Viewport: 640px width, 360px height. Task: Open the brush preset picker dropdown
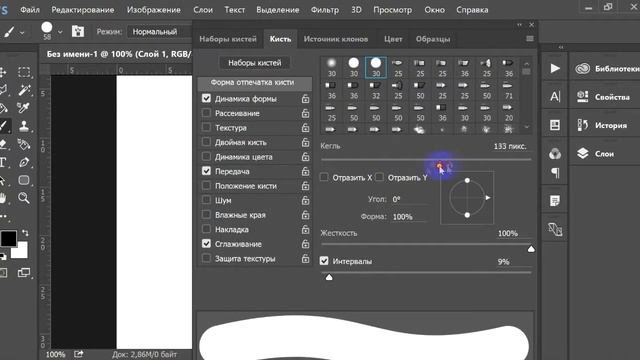click(60, 32)
